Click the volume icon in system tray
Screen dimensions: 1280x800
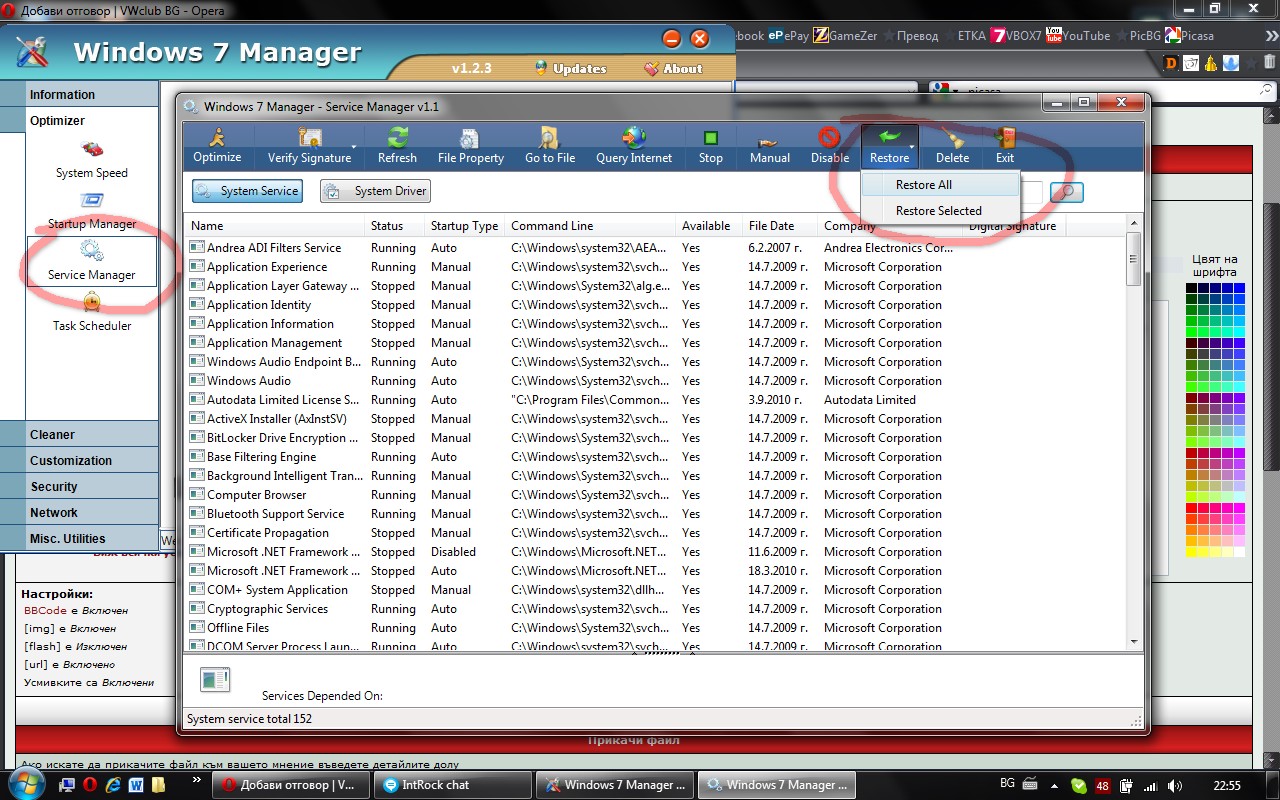click(x=1176, y=785)
